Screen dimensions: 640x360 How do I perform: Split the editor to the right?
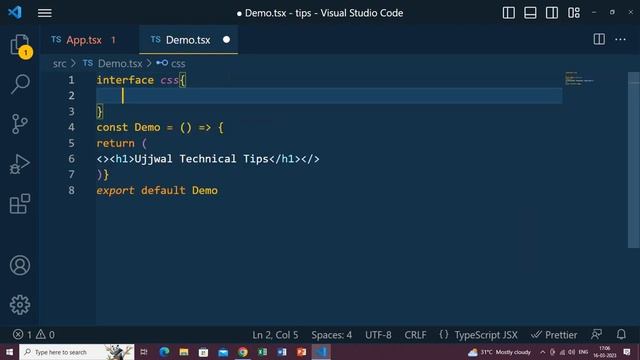[599, 40]
